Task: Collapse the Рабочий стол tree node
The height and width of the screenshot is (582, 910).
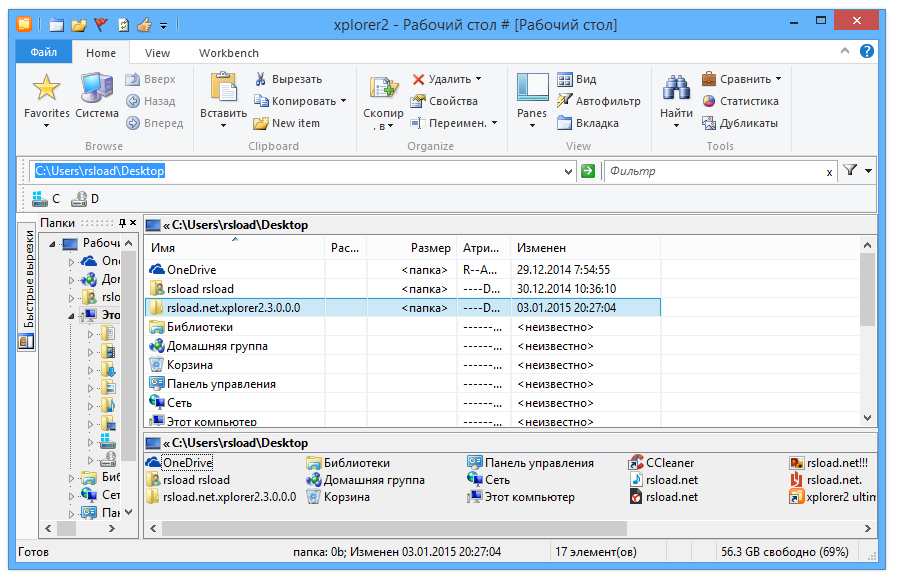Action: (52, 244)
